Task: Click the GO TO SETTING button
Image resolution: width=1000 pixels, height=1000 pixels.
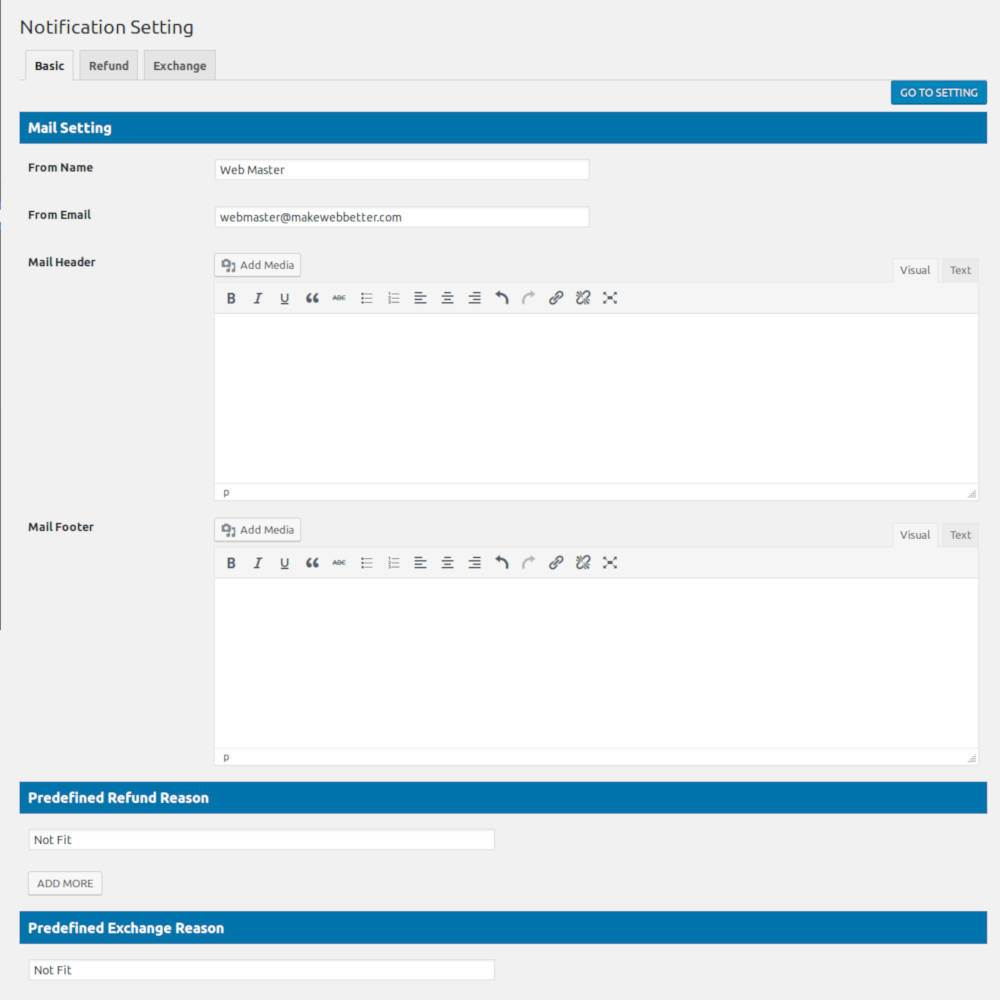Action: tap(938, 92)
